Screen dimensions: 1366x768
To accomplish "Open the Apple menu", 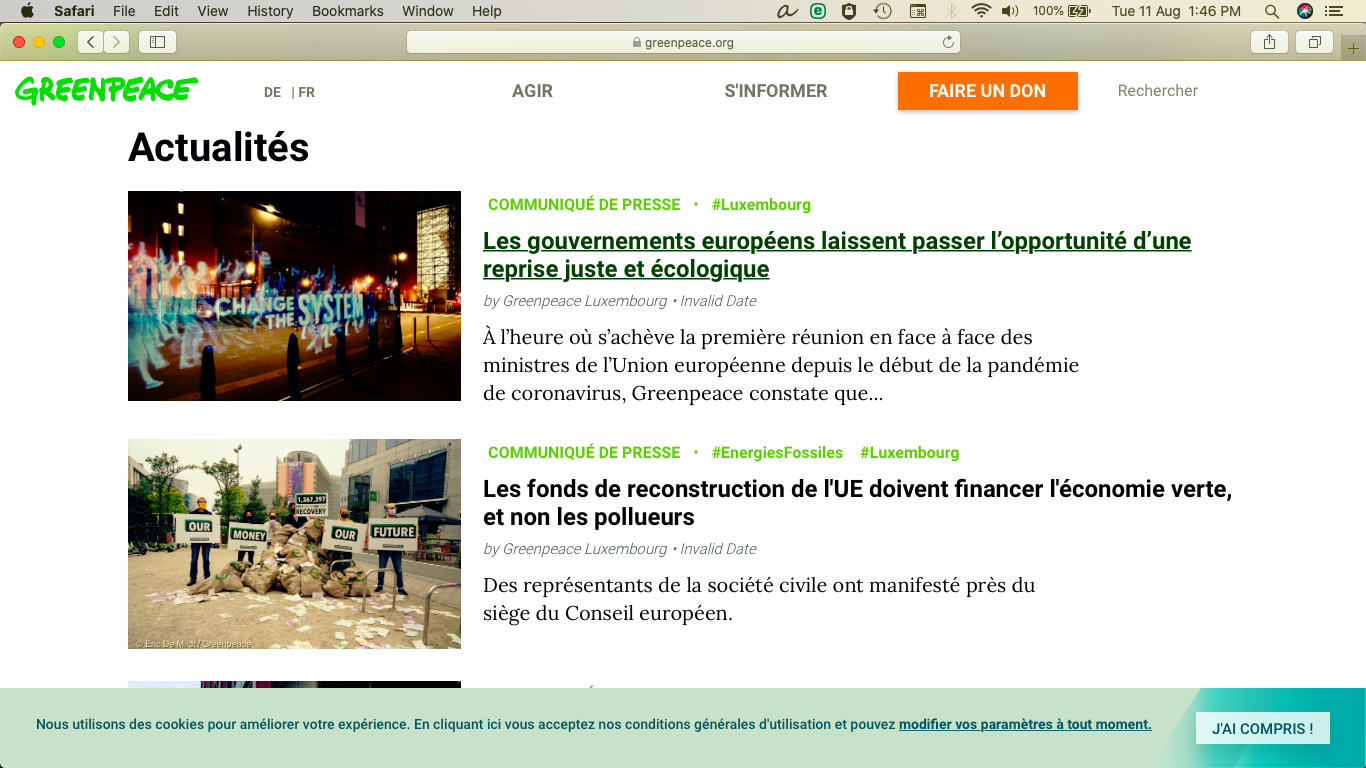I will 27,11.
